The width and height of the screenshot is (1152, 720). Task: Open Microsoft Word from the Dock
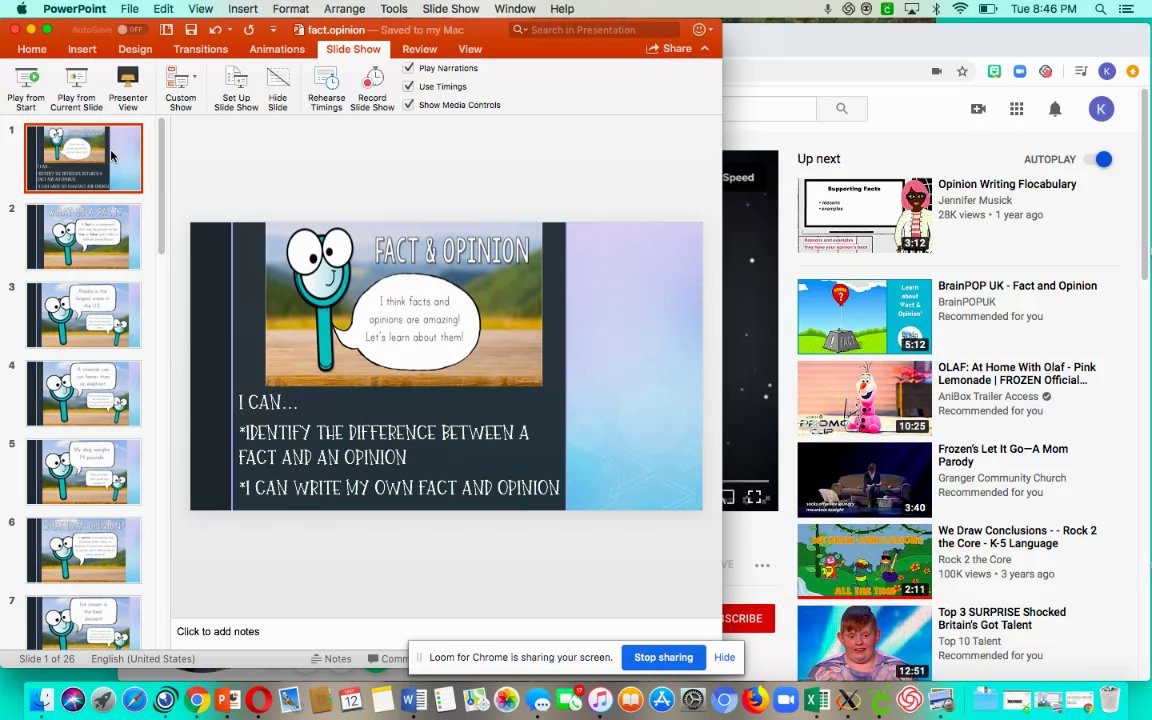coord(414,699)
